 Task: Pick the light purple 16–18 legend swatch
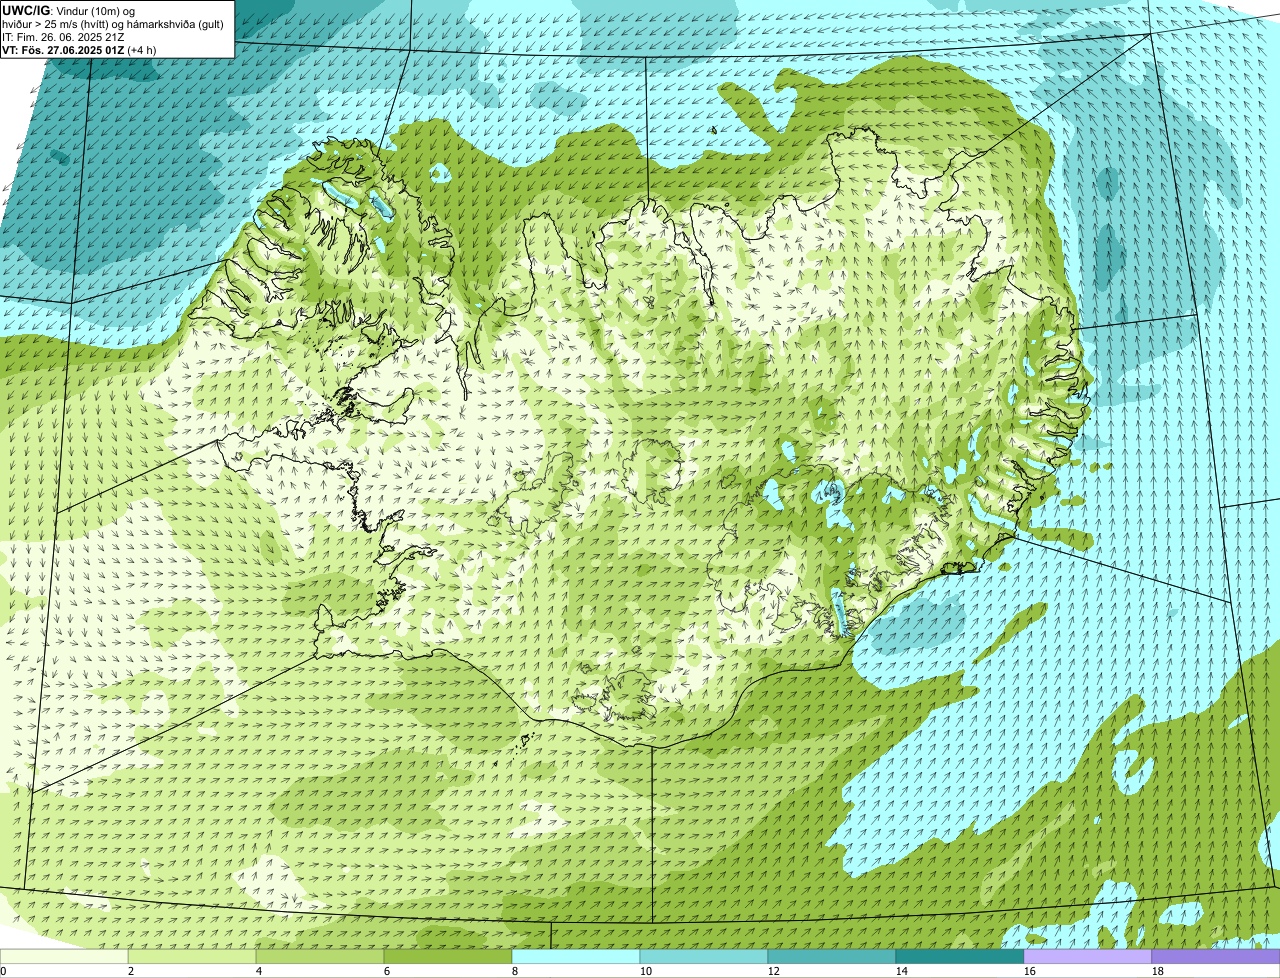pos(1088,956)
